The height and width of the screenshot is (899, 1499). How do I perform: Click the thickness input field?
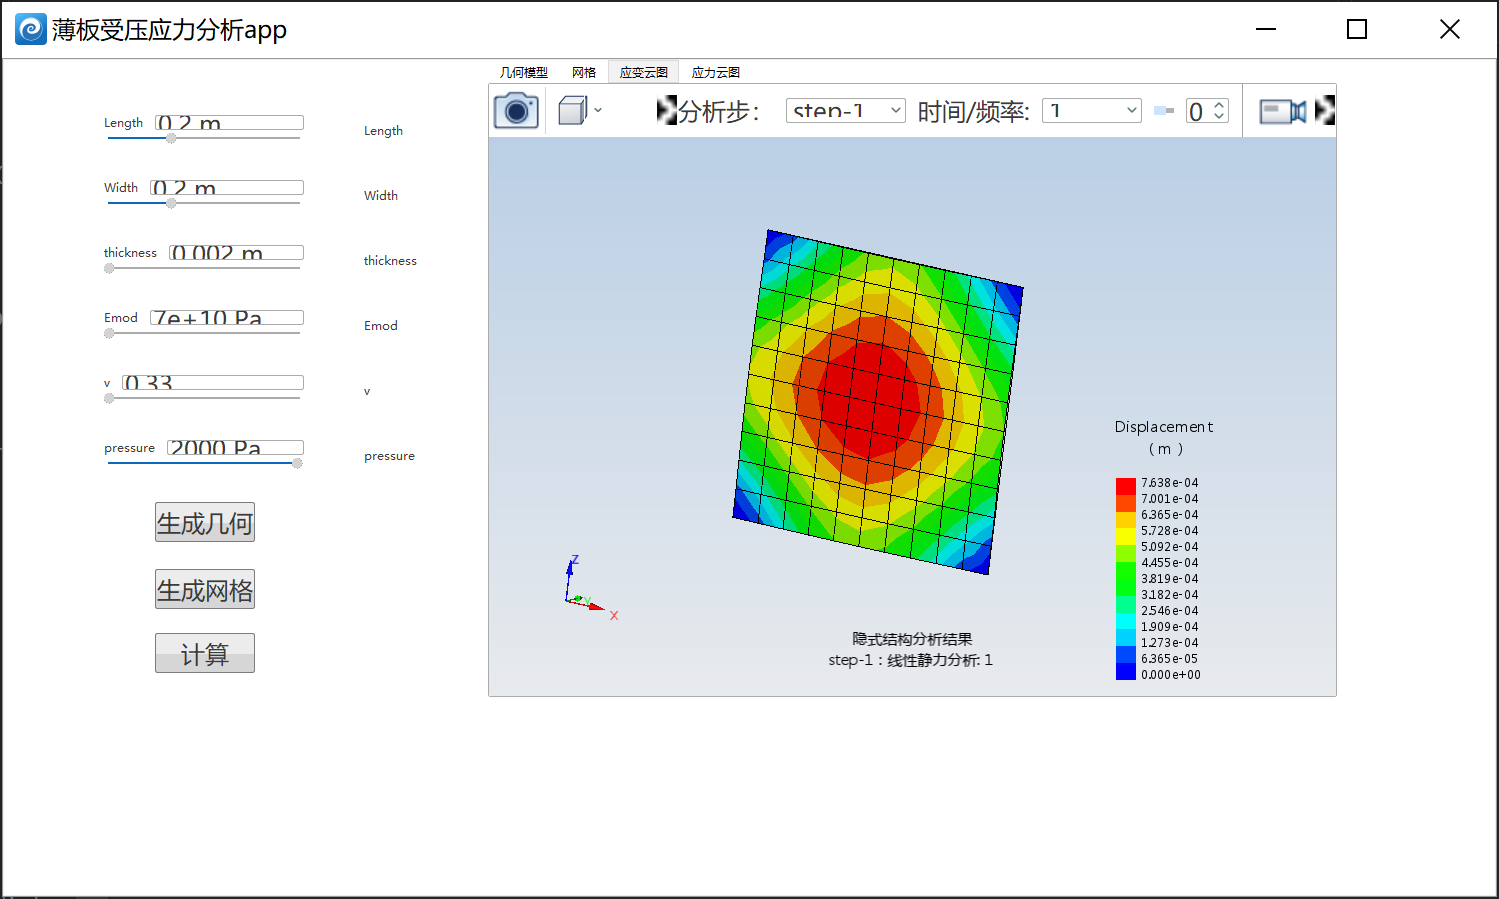[x=236, y=252]
